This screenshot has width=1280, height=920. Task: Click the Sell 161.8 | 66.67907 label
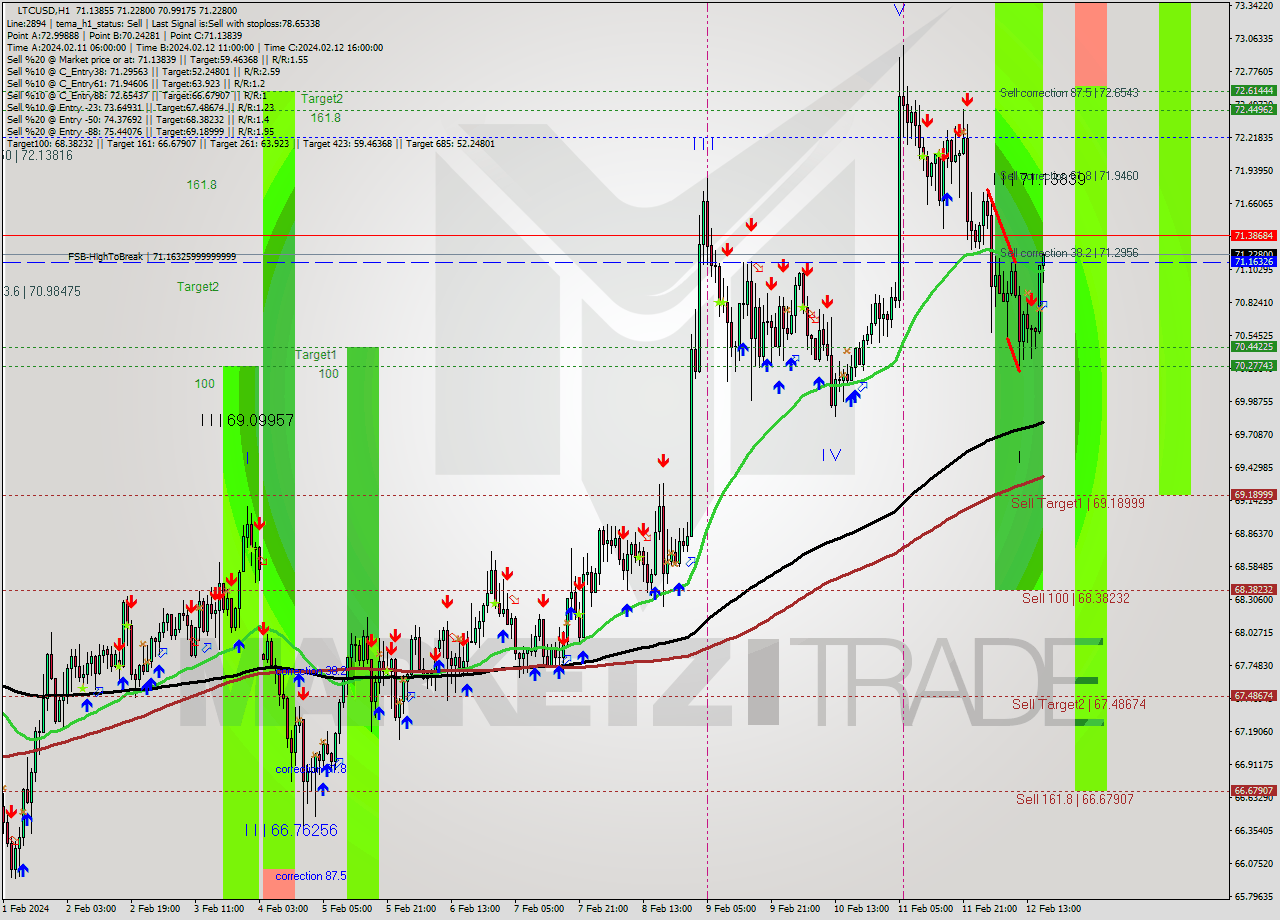pos(1075,799)
